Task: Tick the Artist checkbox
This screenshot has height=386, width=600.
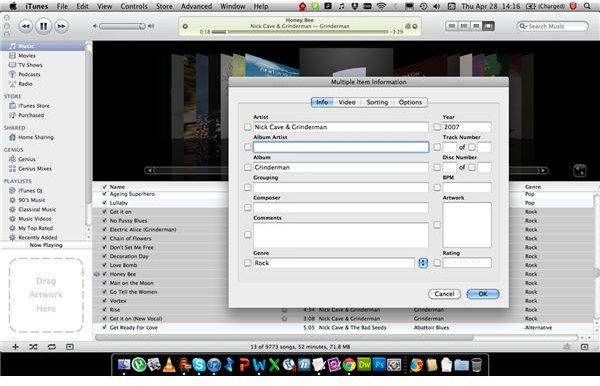Action: [x=248, y=127]
